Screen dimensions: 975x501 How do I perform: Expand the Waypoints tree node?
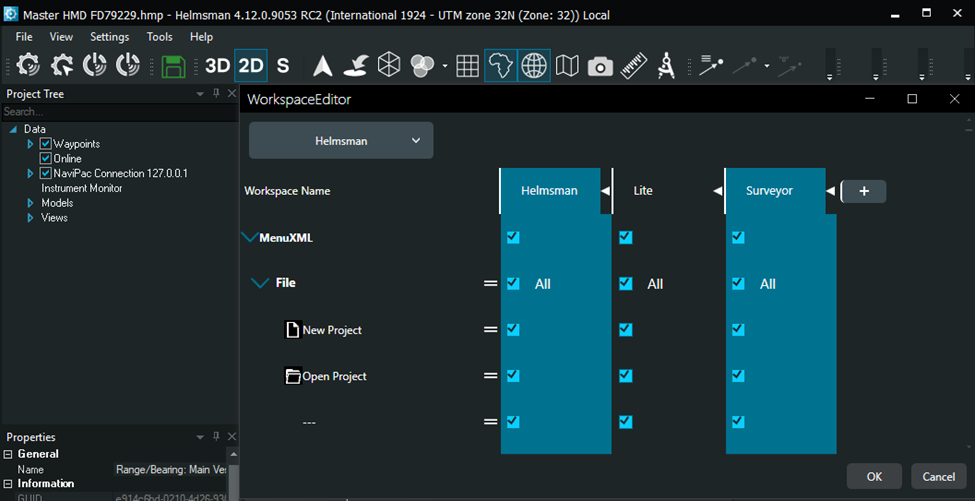pyautogui.click(x=30, y=144)
